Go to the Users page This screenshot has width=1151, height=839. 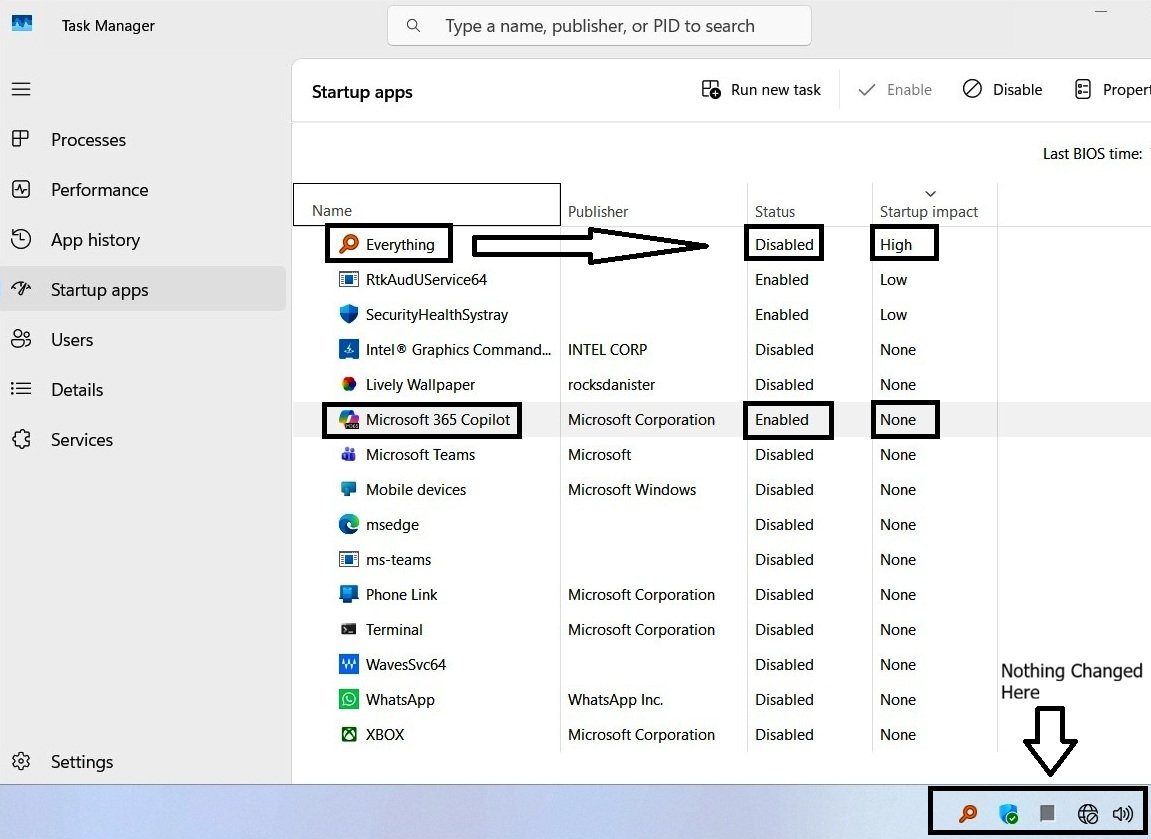tap(143, 339)
